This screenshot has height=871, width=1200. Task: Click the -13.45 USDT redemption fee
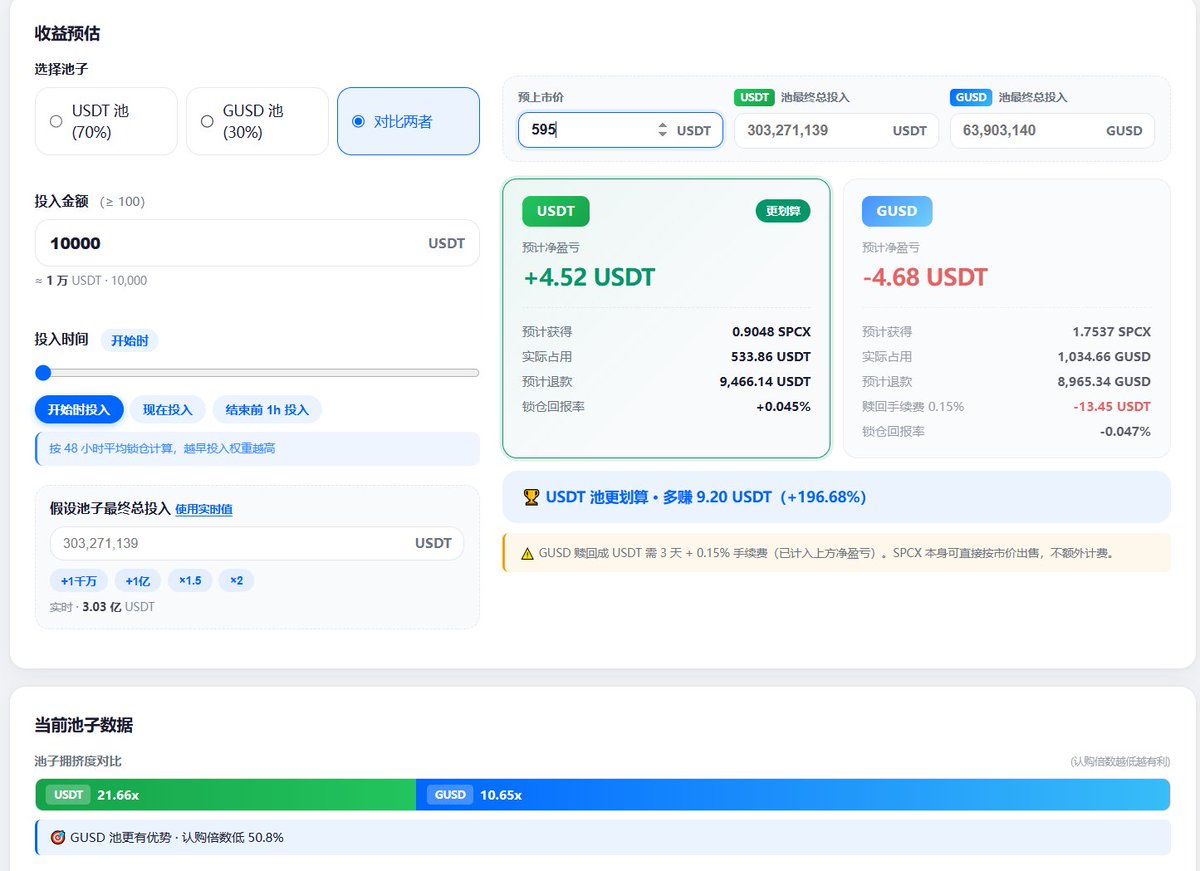coord(1113,407)
